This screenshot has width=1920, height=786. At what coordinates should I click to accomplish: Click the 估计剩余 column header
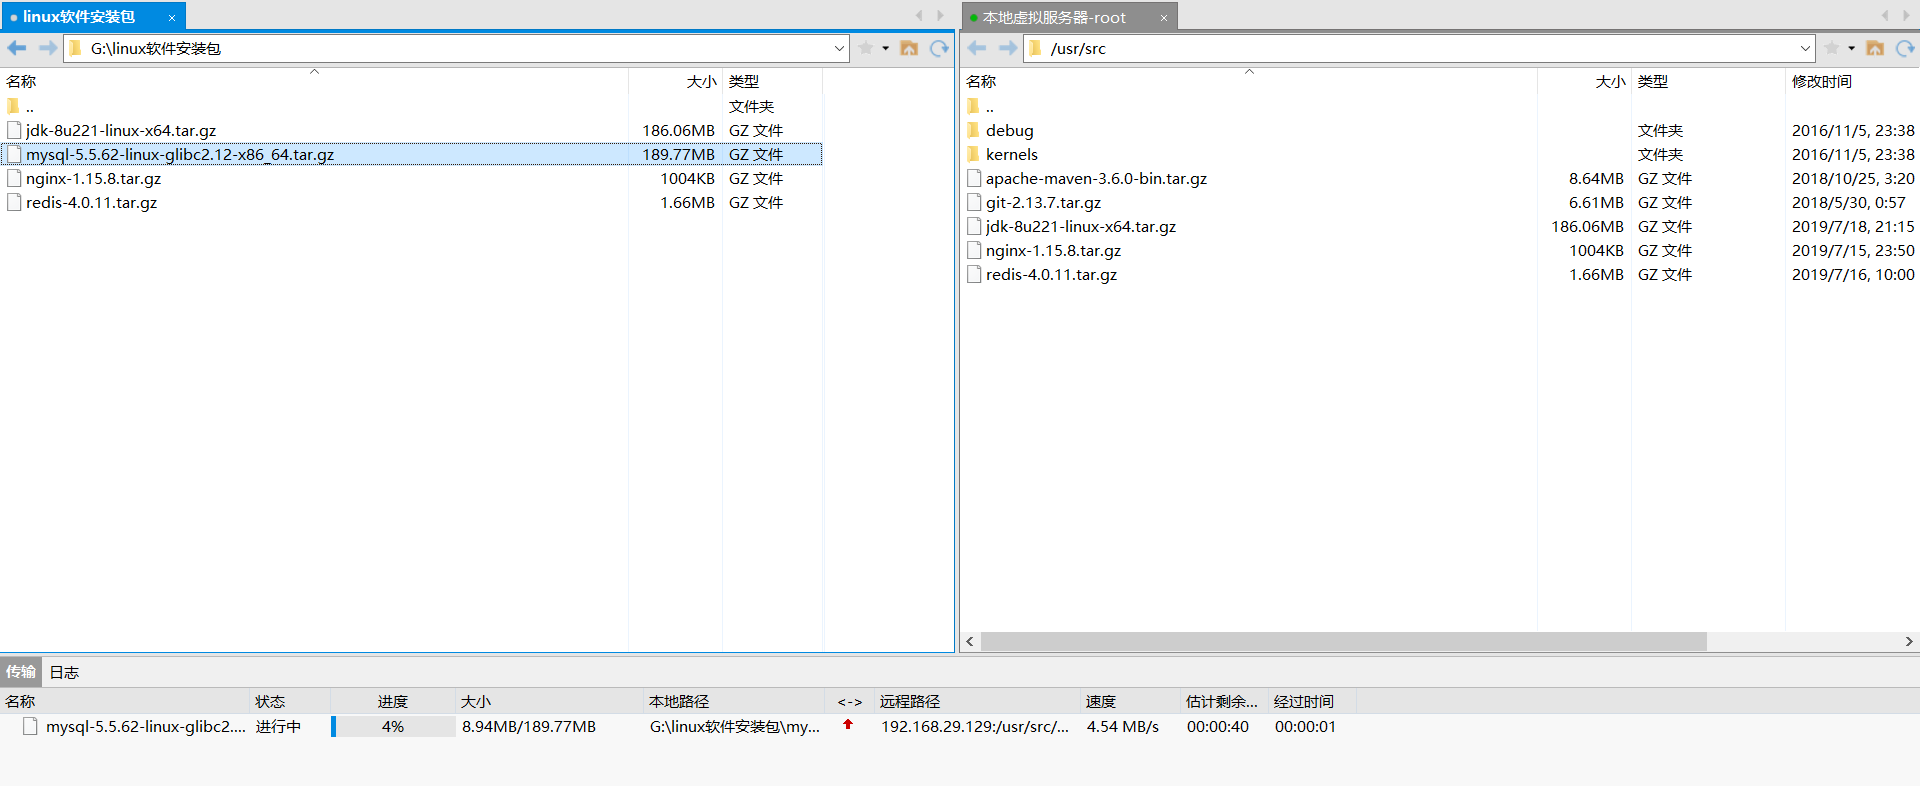tap(1224, 701)
